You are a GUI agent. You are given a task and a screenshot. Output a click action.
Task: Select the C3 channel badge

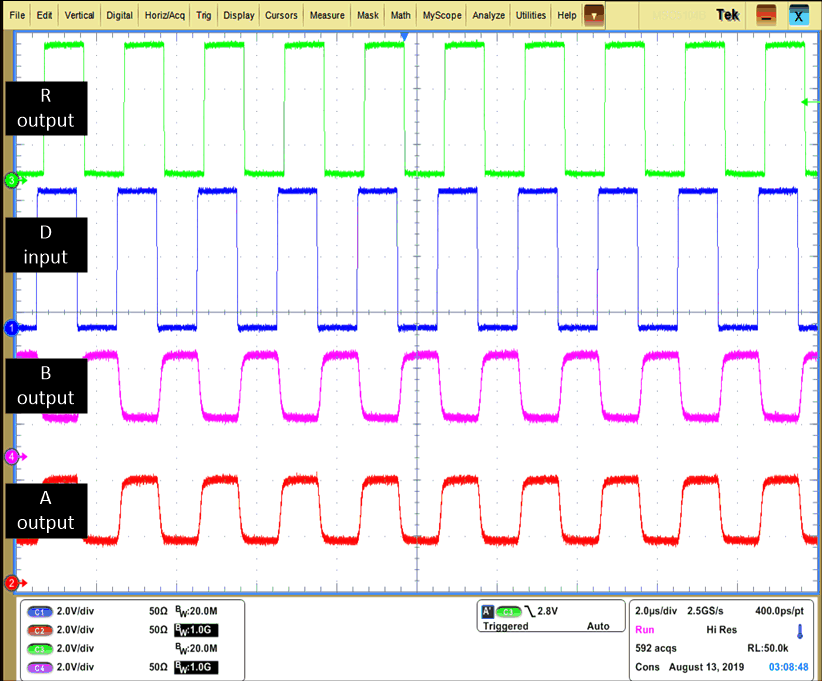coord(38,648)
